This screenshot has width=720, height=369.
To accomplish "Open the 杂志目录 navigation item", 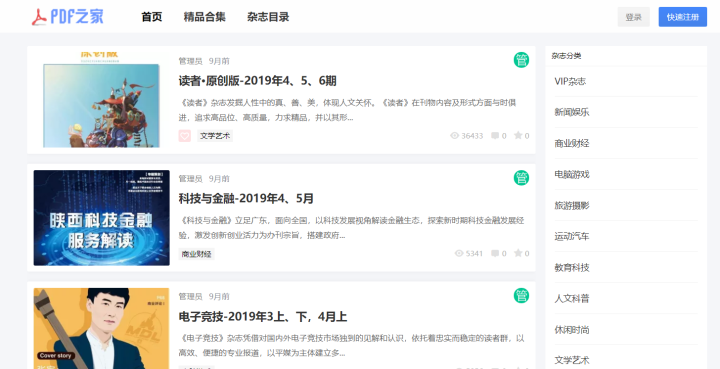I will coord(268,17).
